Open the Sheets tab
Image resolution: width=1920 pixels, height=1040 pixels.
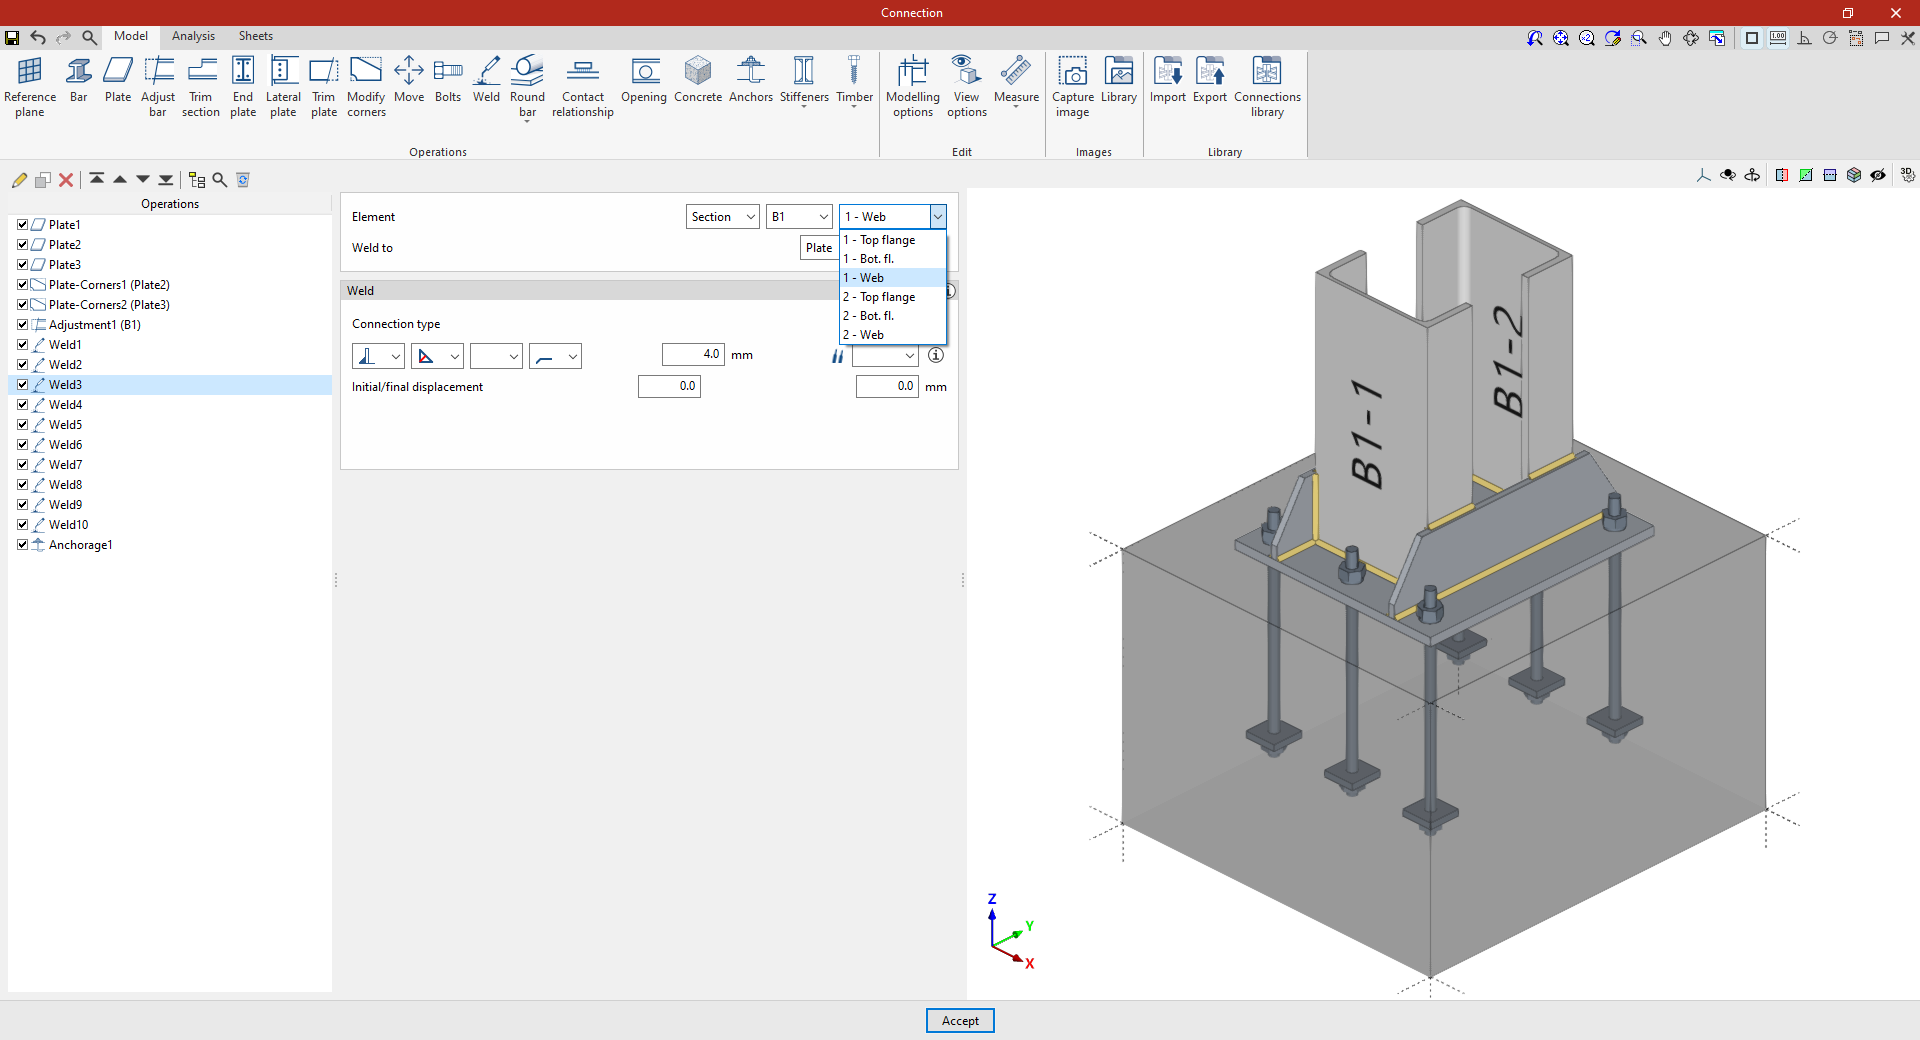tap(255, 36)
